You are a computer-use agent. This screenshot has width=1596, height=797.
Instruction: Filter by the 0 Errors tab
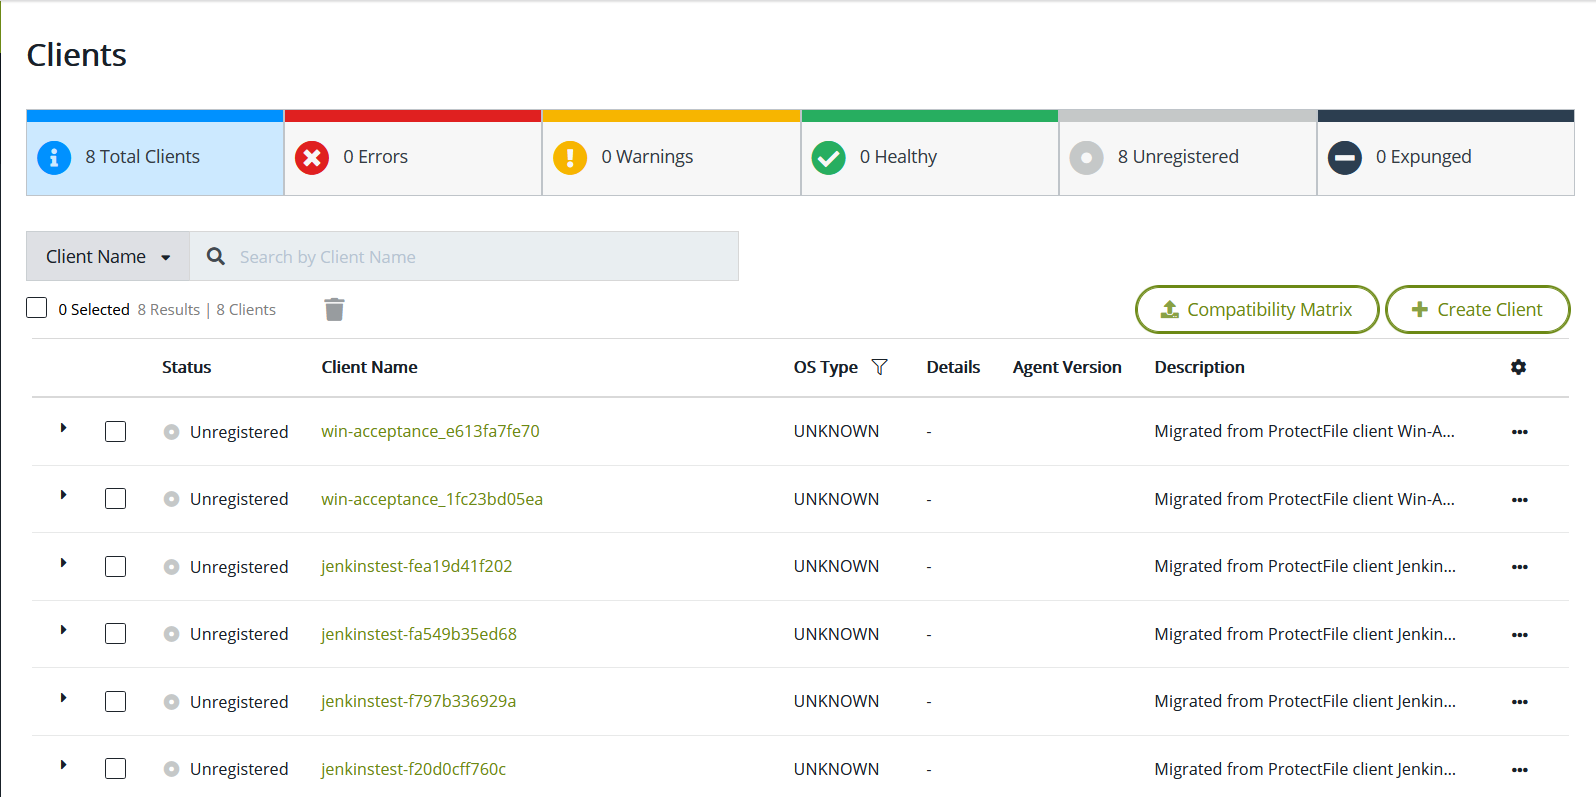[x=413, y=153]
